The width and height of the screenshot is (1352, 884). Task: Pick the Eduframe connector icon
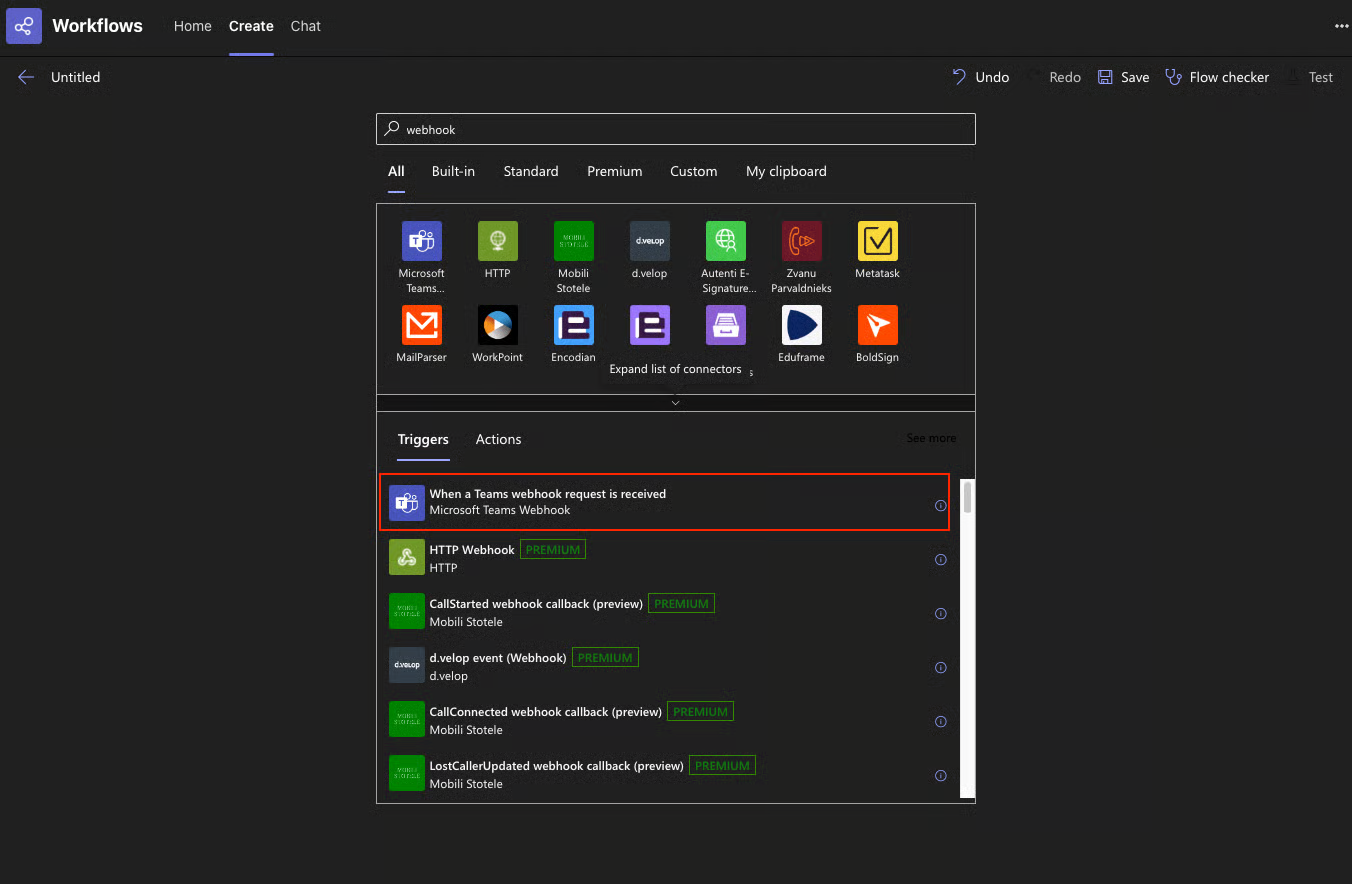tap(801, 325)
